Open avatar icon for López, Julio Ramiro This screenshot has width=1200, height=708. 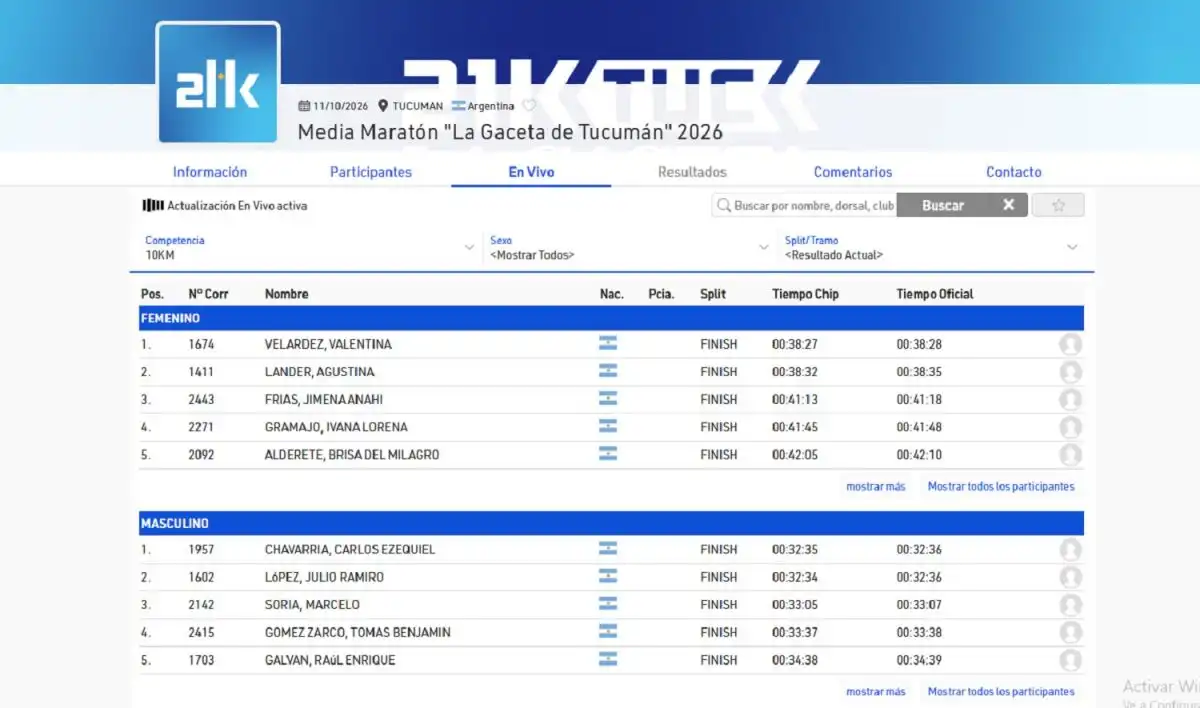[1070, 577]
